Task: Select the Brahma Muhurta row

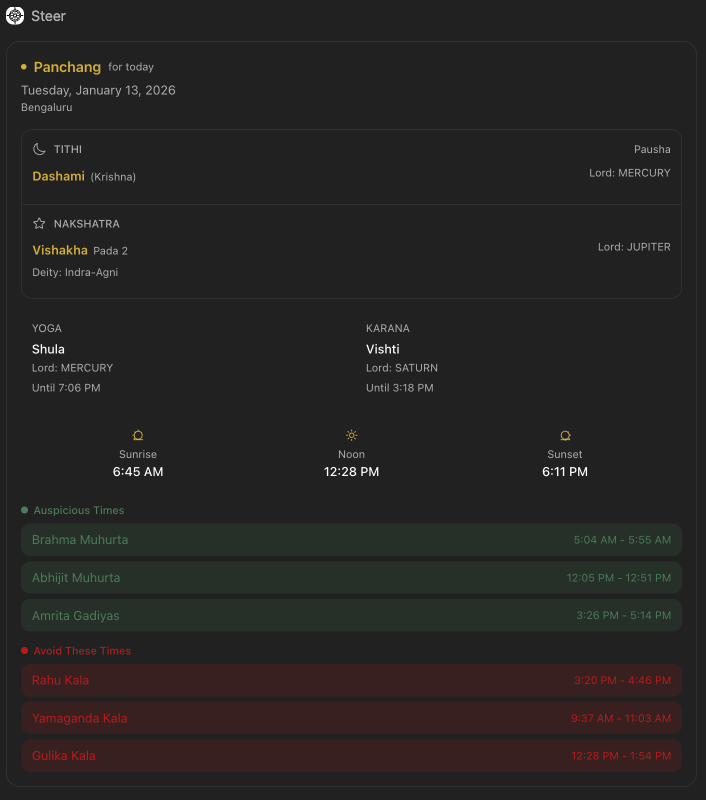Action: click(351, 540)
